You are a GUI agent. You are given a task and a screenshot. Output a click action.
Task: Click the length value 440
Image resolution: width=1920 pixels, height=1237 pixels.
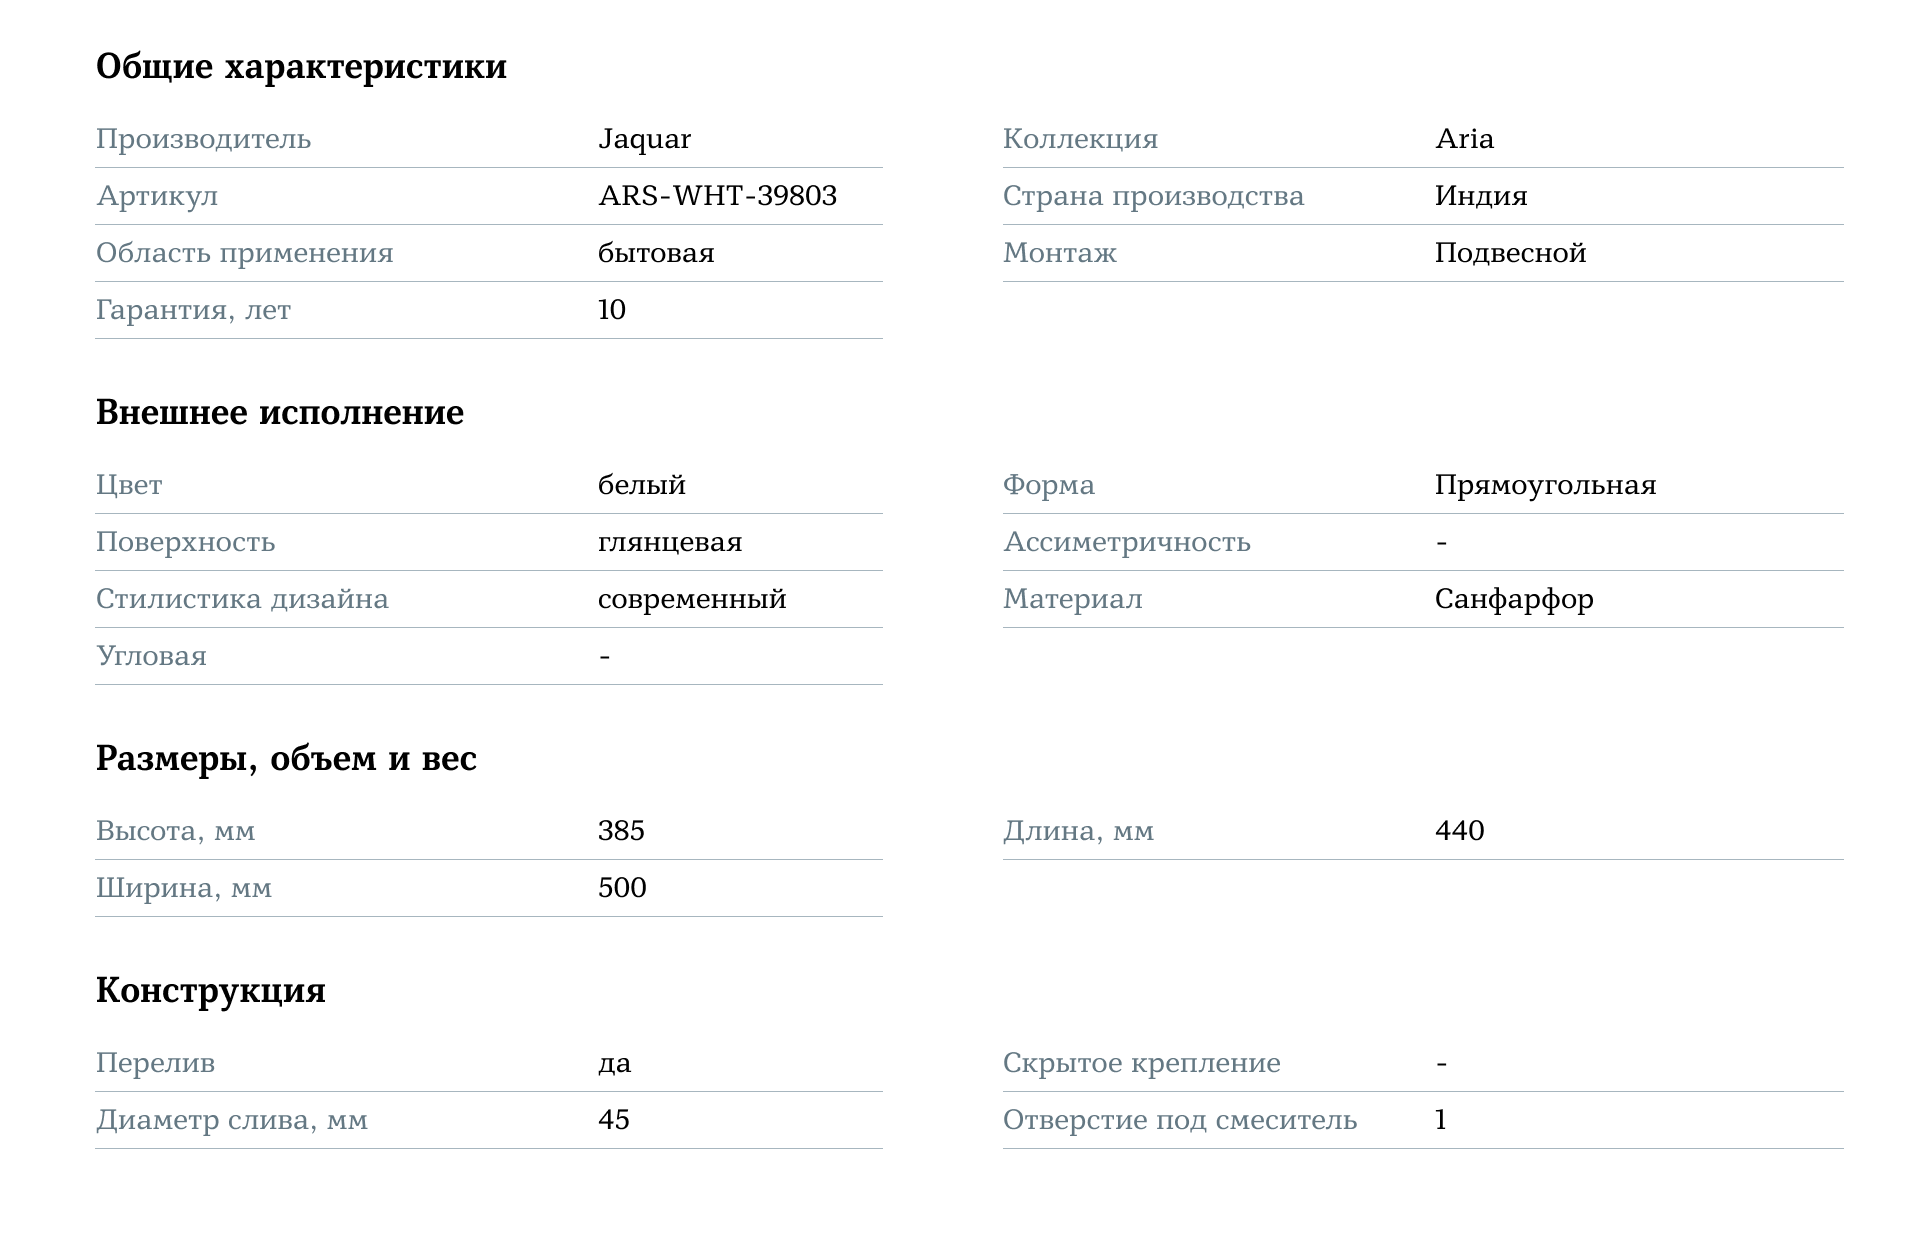(1459, 831)
